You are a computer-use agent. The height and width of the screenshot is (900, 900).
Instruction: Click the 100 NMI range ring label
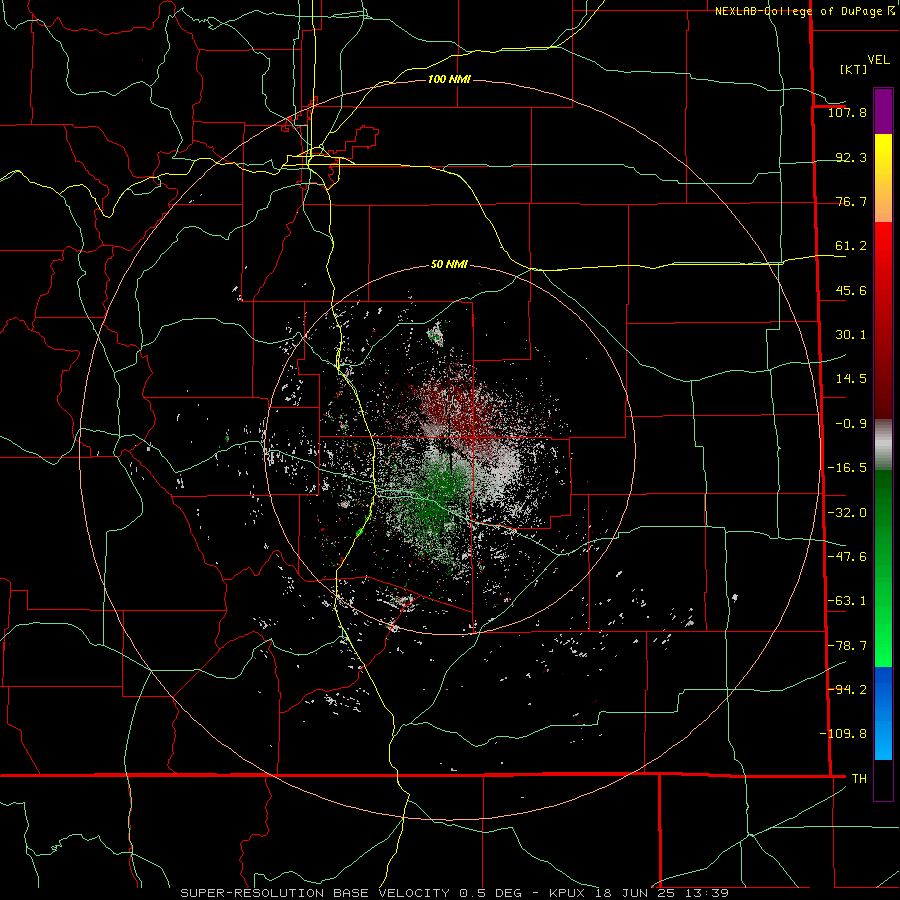[x=449, y=79]
